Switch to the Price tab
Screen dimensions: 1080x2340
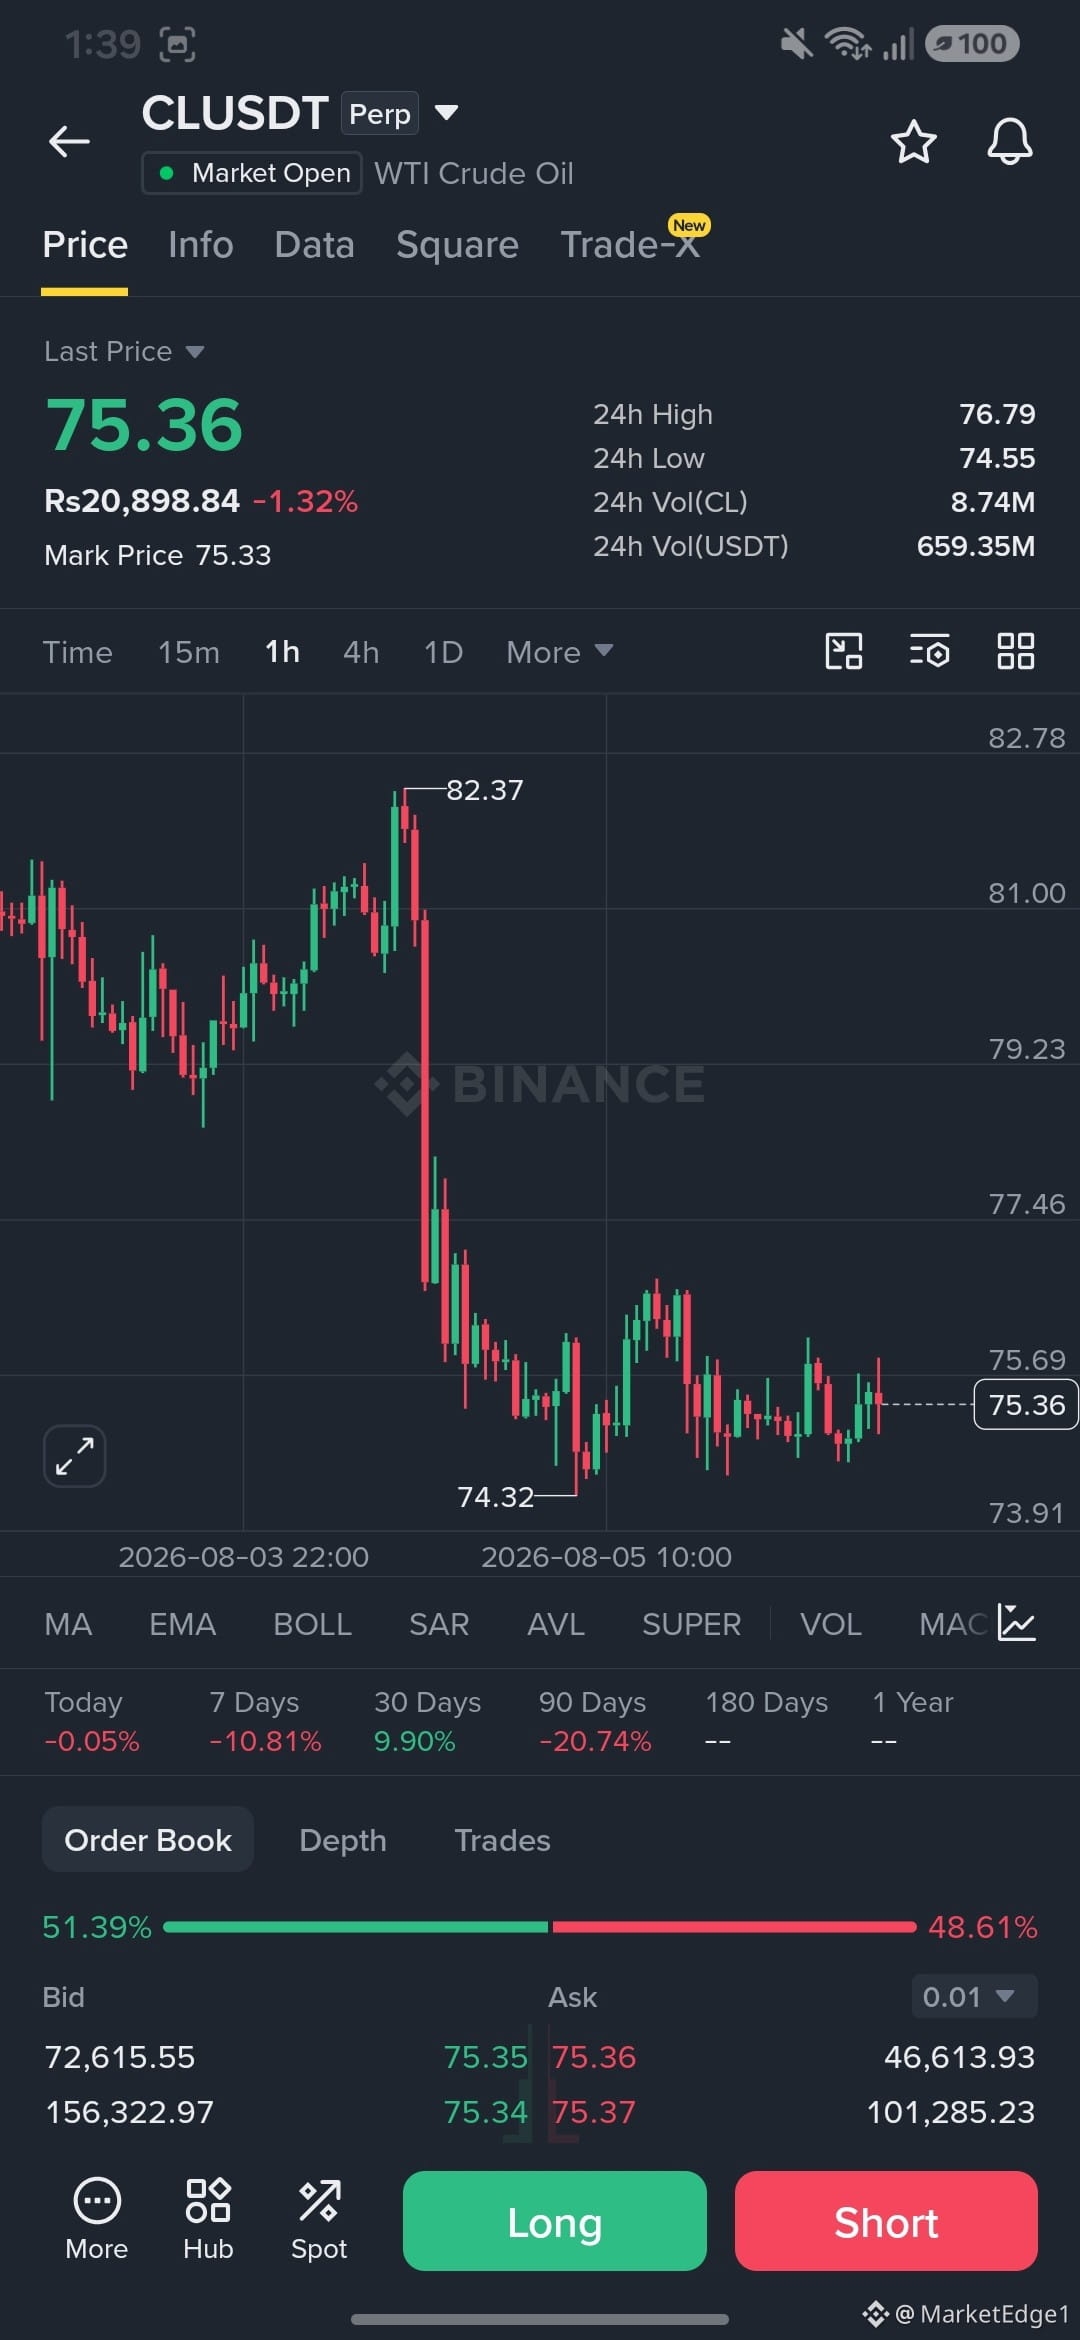[85, 245]
